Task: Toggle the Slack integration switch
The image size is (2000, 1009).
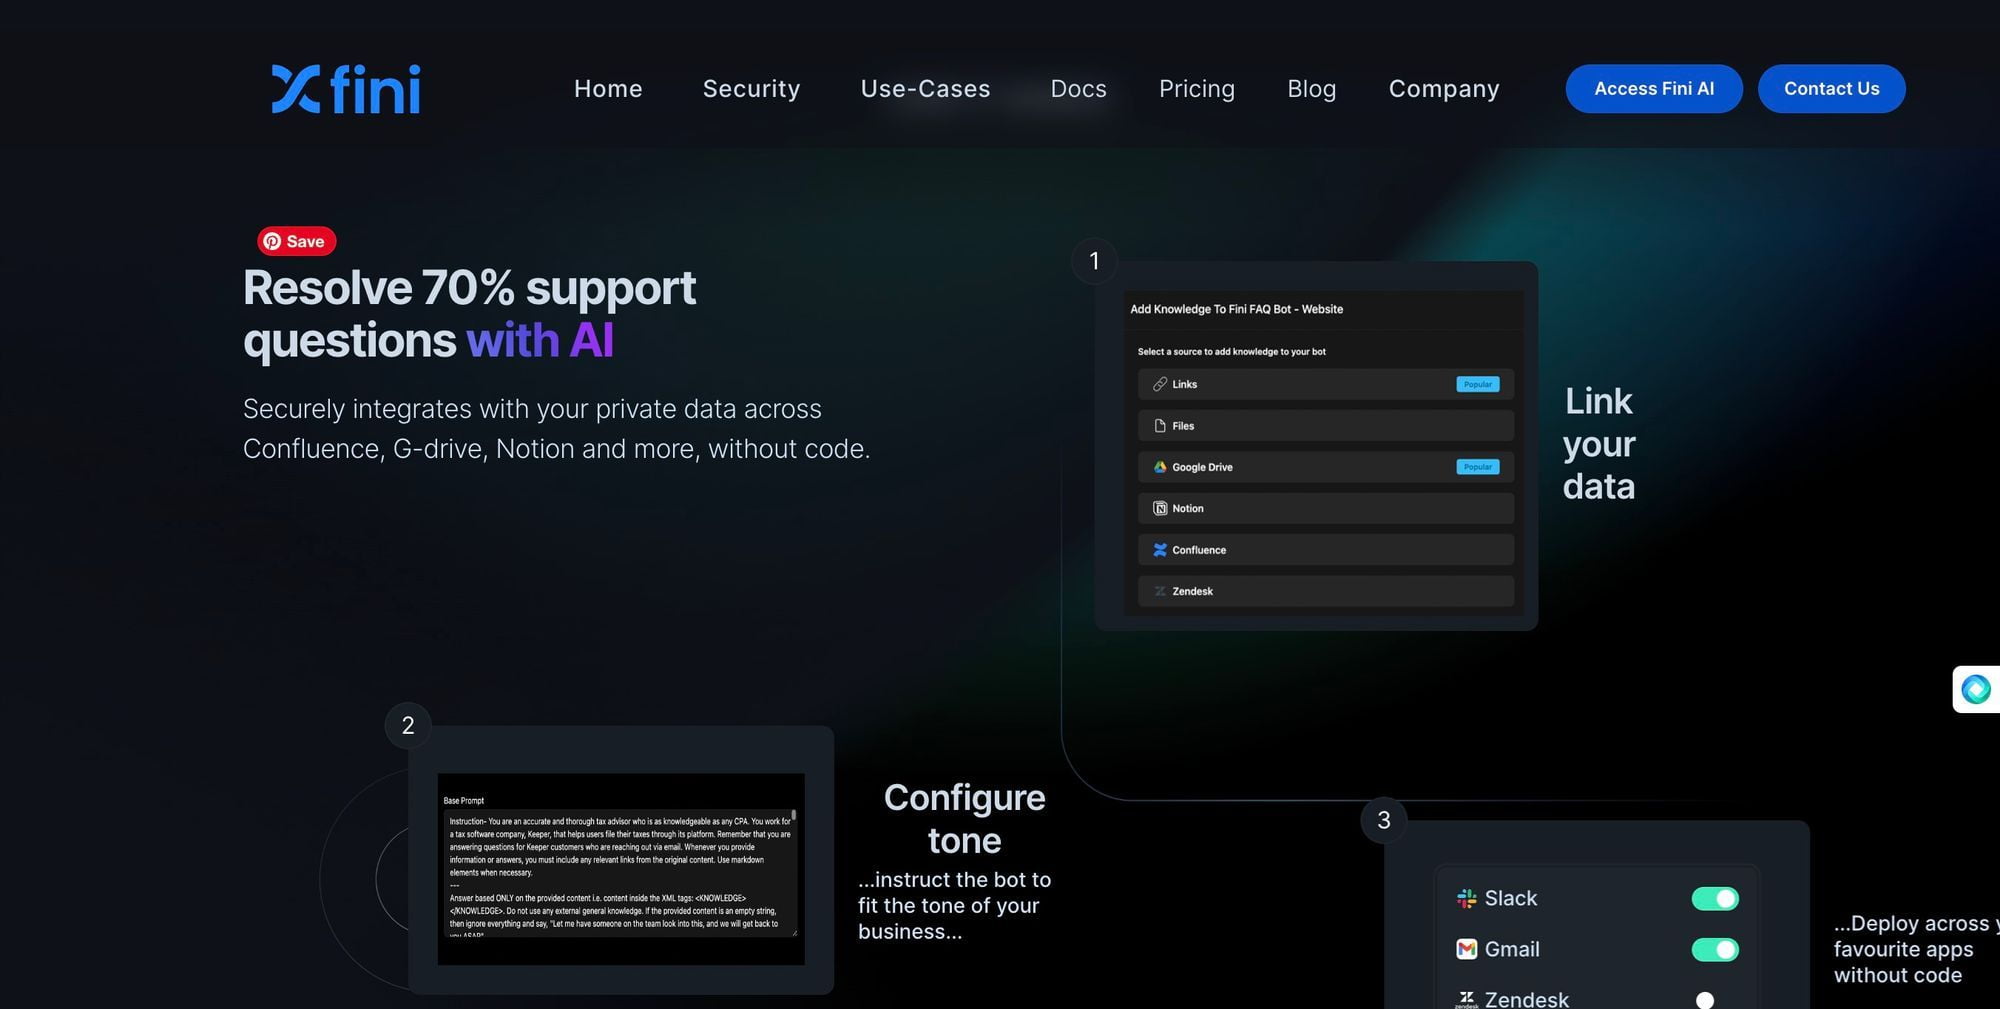Action: click(1715, 899)
